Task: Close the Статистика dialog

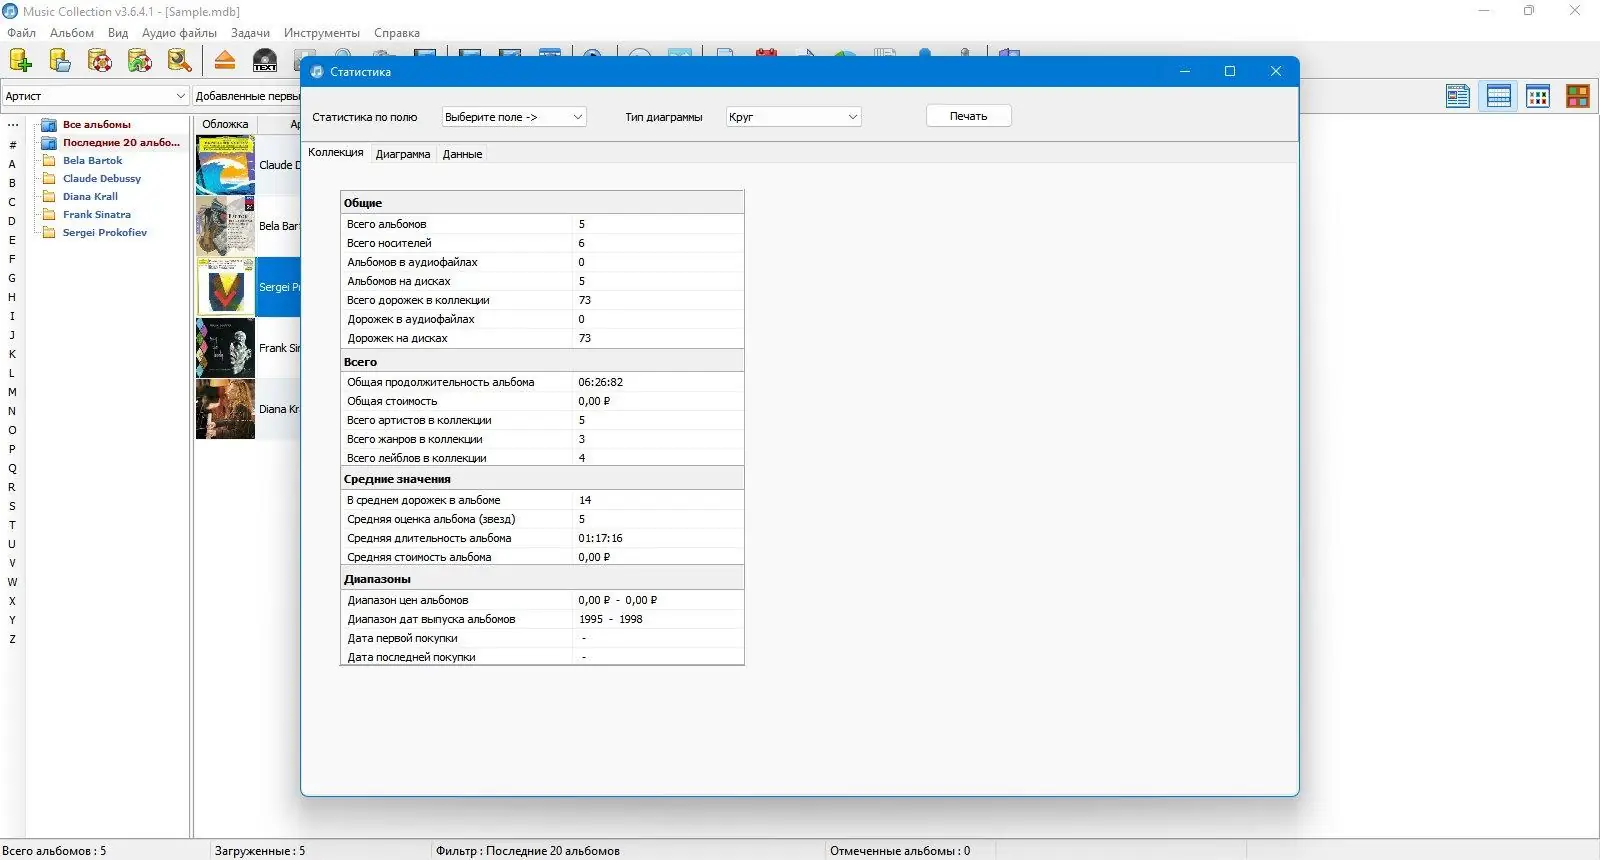Action: (x=1275, y=71)
